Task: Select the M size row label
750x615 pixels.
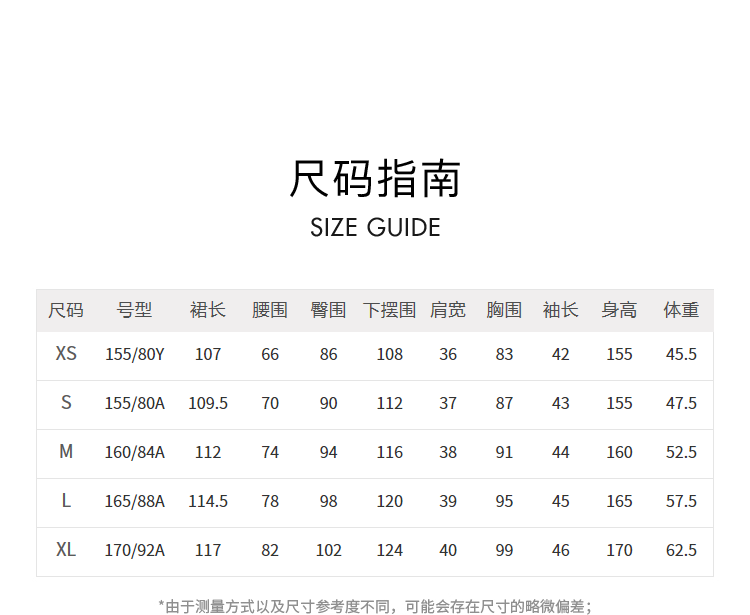Action: [x=66, y=452]
